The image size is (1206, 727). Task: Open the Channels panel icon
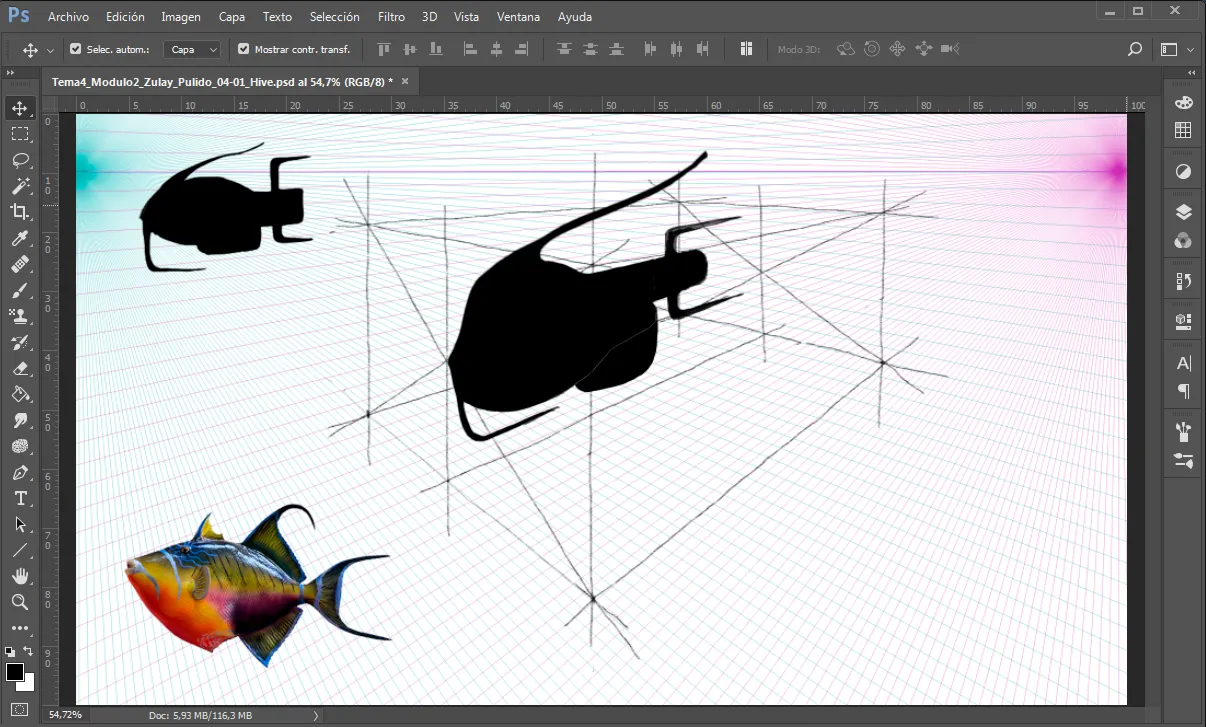(x=1184, y=241)
